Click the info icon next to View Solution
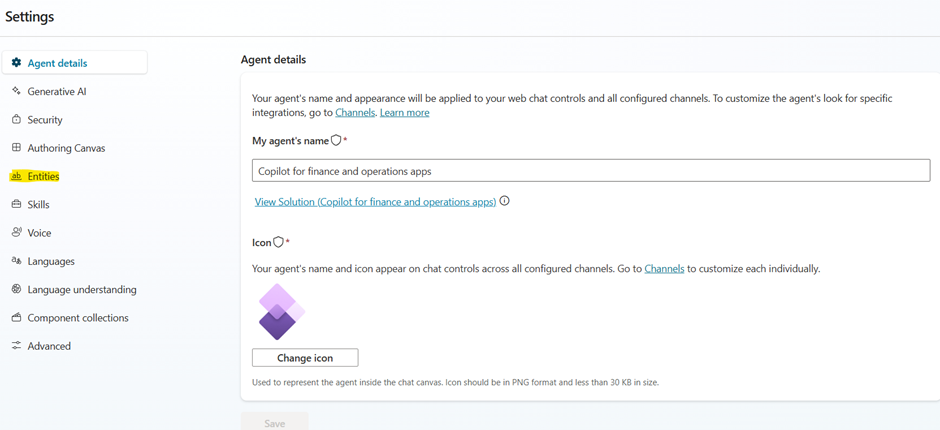 (x=505, y=202)
